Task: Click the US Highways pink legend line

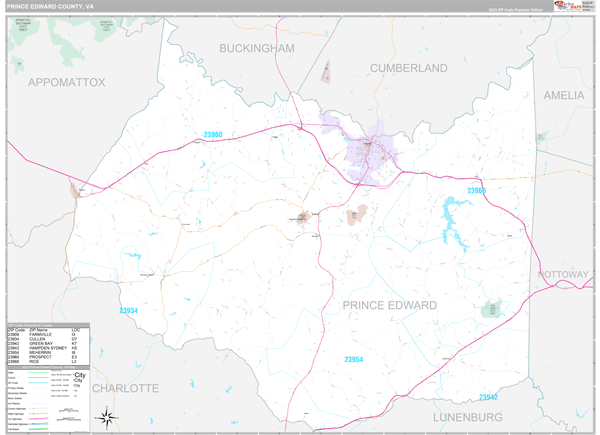Action: 38,419
